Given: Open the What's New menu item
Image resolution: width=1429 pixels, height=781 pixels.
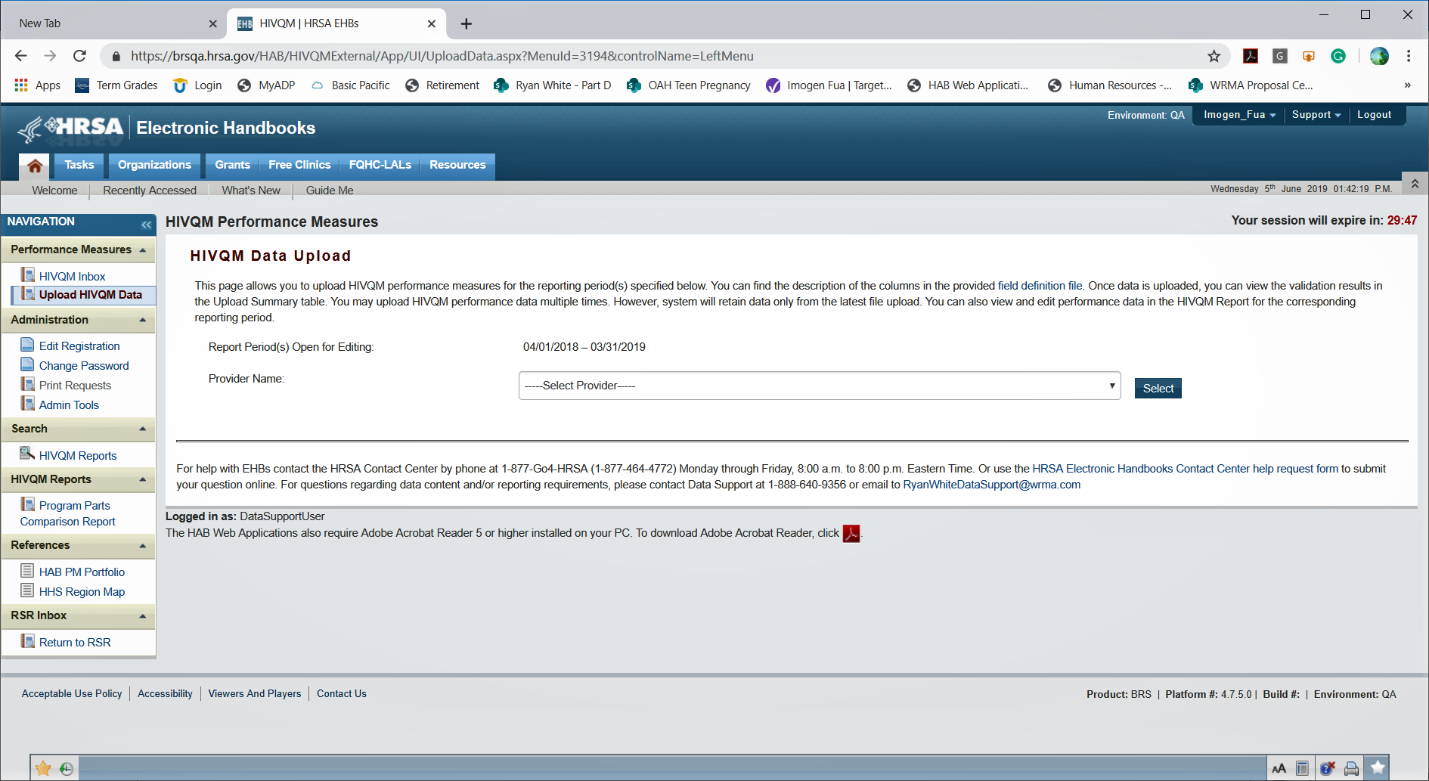Looking at the screenshot, I should pyautogui.click(x=251, y=191).
